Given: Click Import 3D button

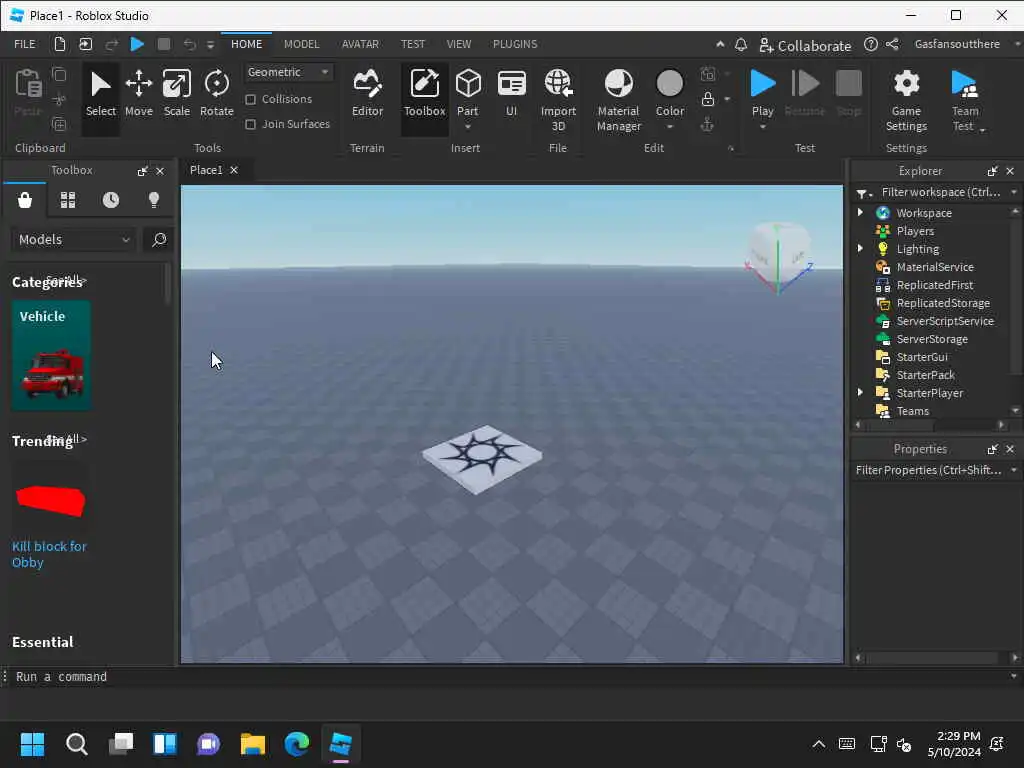Looking at the screenshot, I should click(558, 99).
